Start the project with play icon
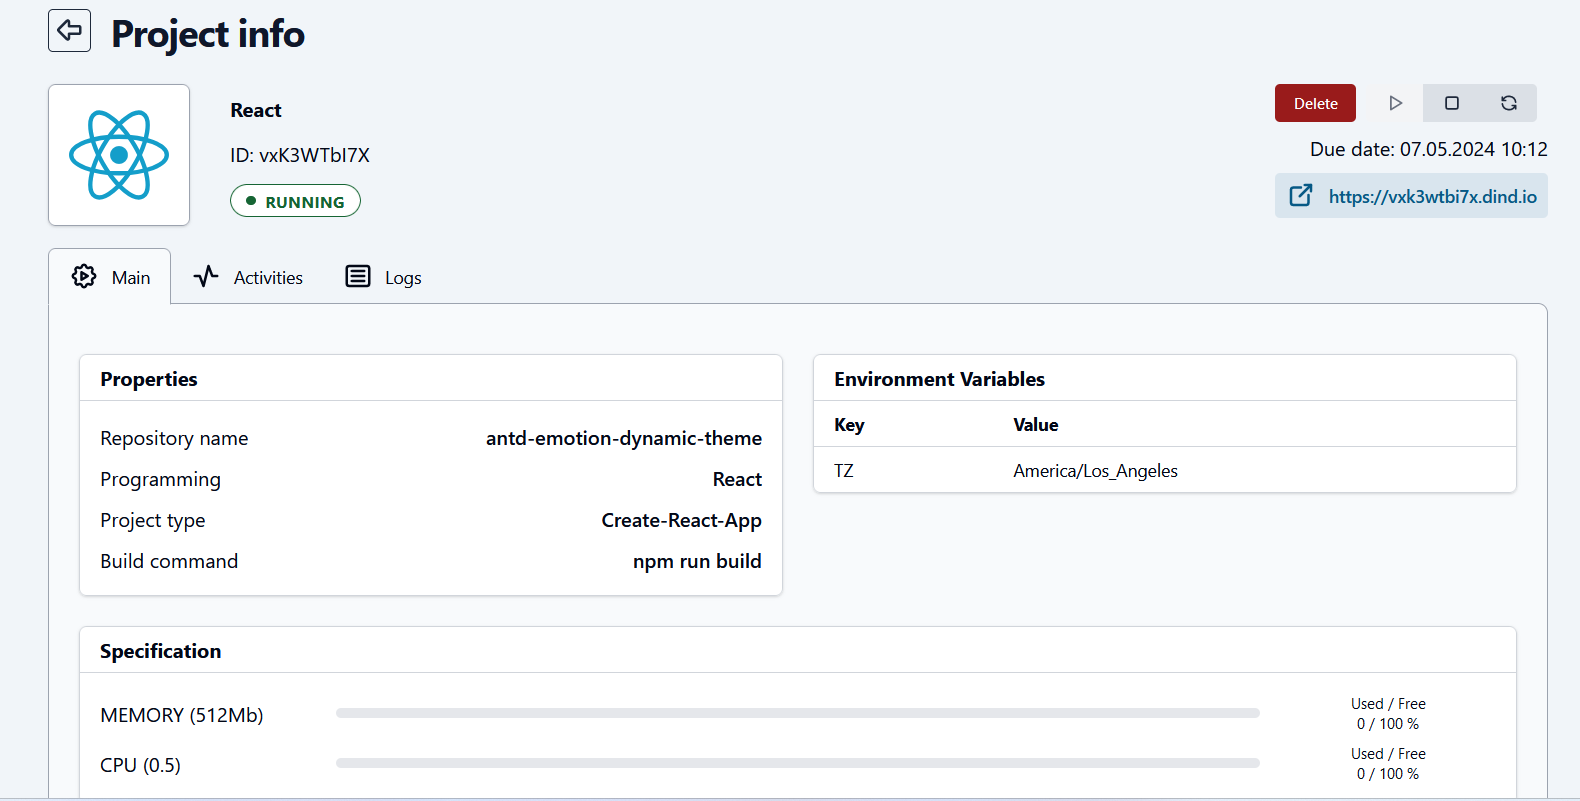The image size is (1580, 801). click(1395, 103)
